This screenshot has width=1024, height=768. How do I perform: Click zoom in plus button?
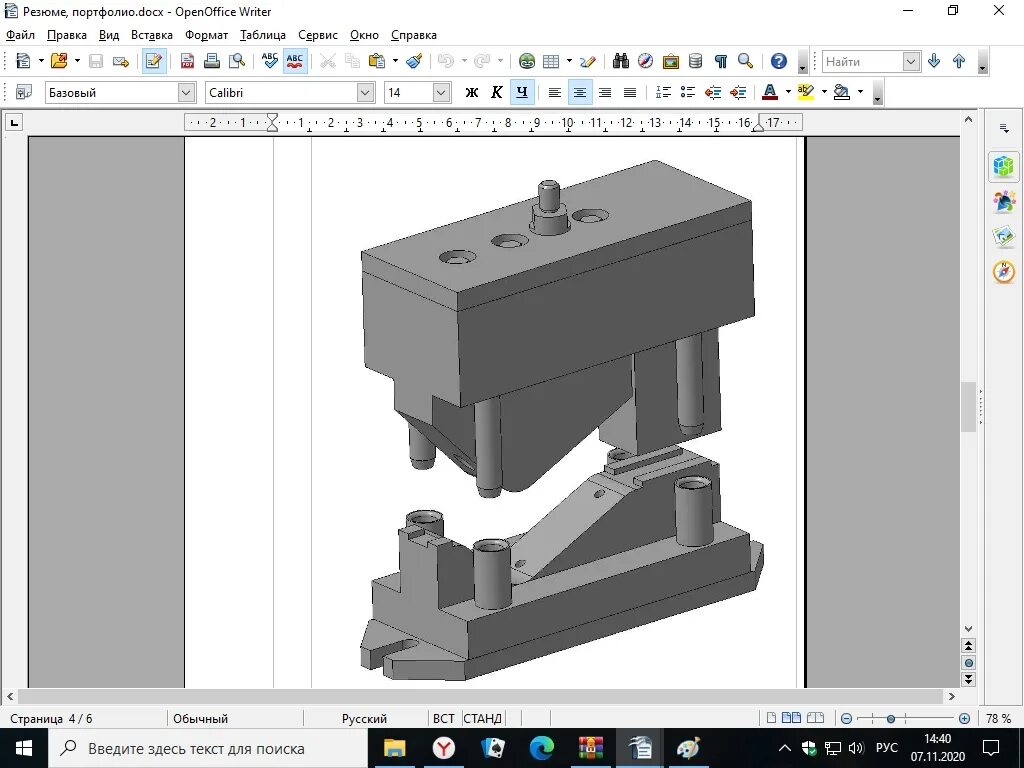[965, 718]
